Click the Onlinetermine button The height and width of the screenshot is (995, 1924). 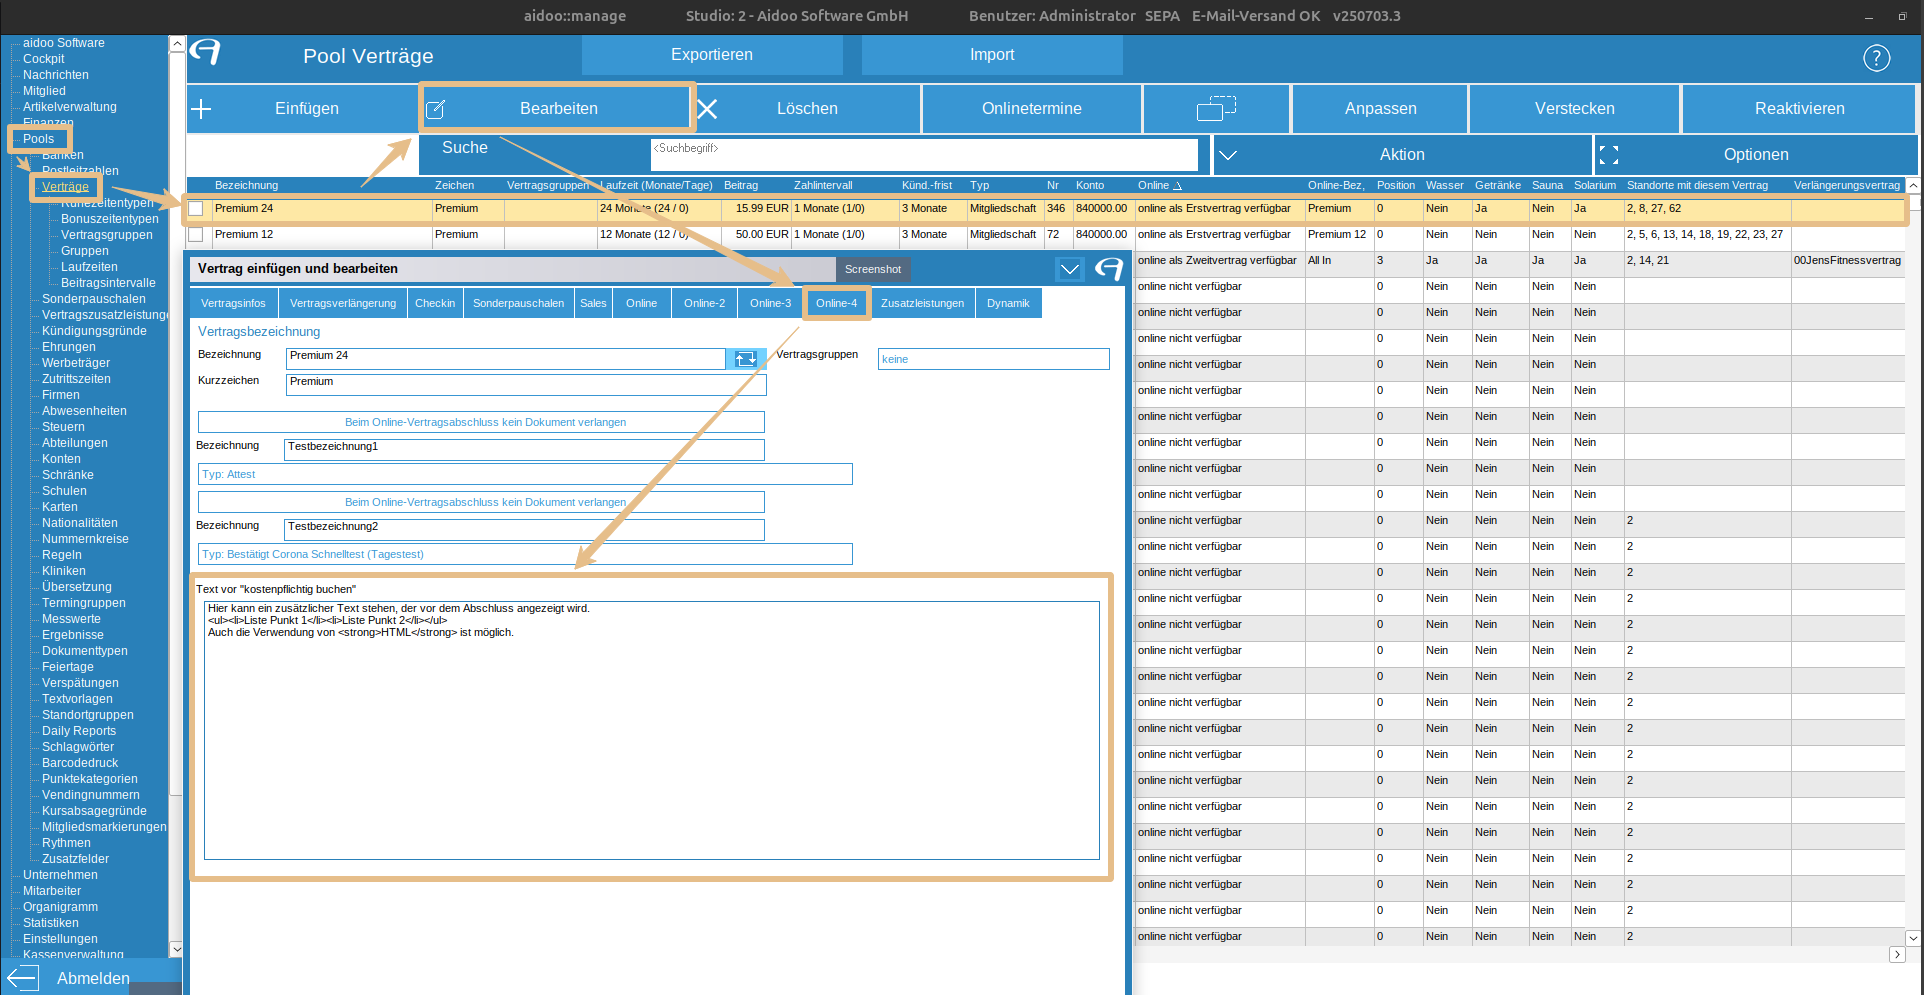click(1031, 108)
